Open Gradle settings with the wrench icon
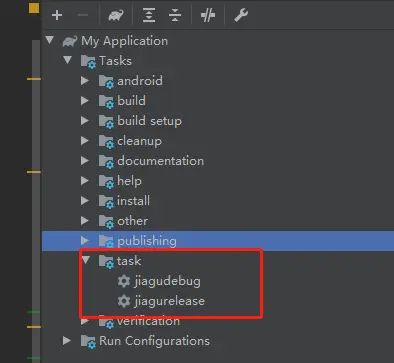Screen dimensions: 394x363 coord(241,15)
